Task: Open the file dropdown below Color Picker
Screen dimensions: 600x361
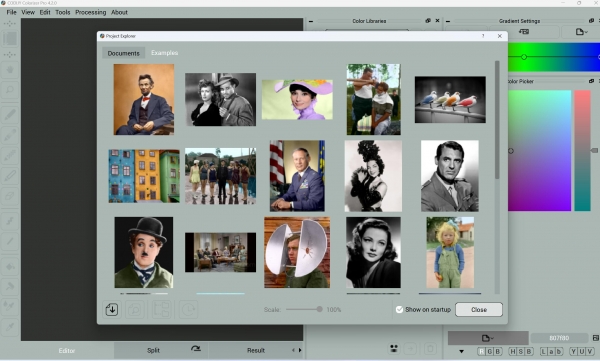Action: 488,338
